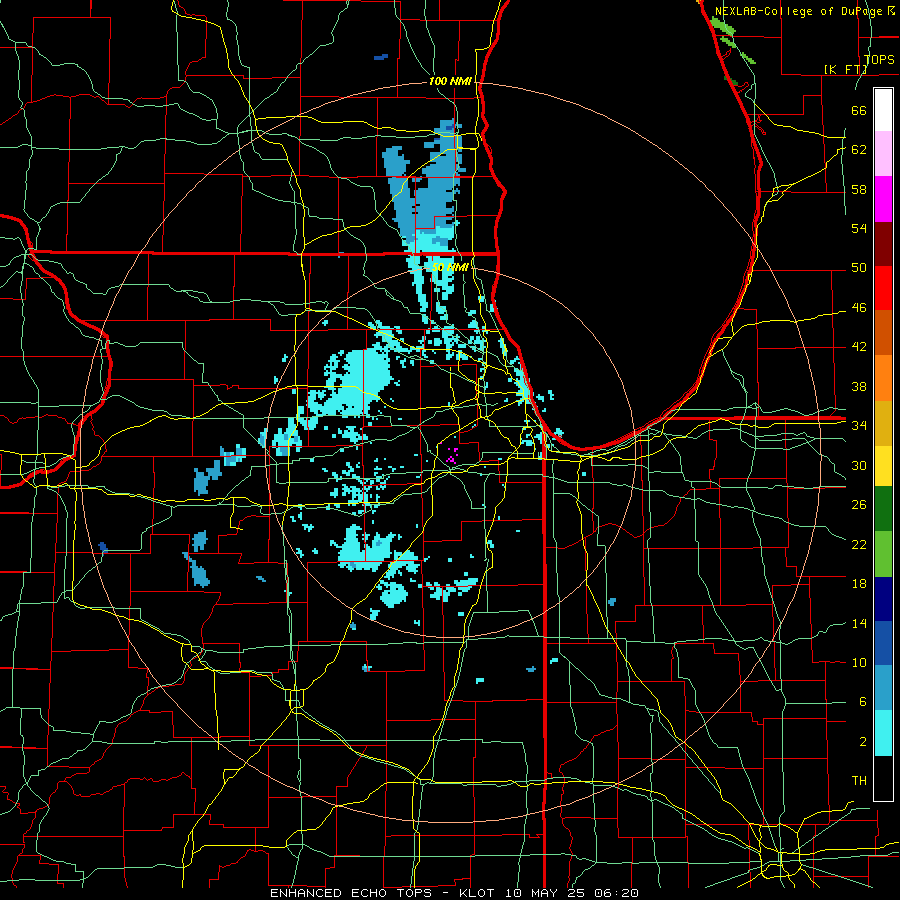Click the "50" legend value
Viewport: 900px width, 900px height.
(859, 268)
